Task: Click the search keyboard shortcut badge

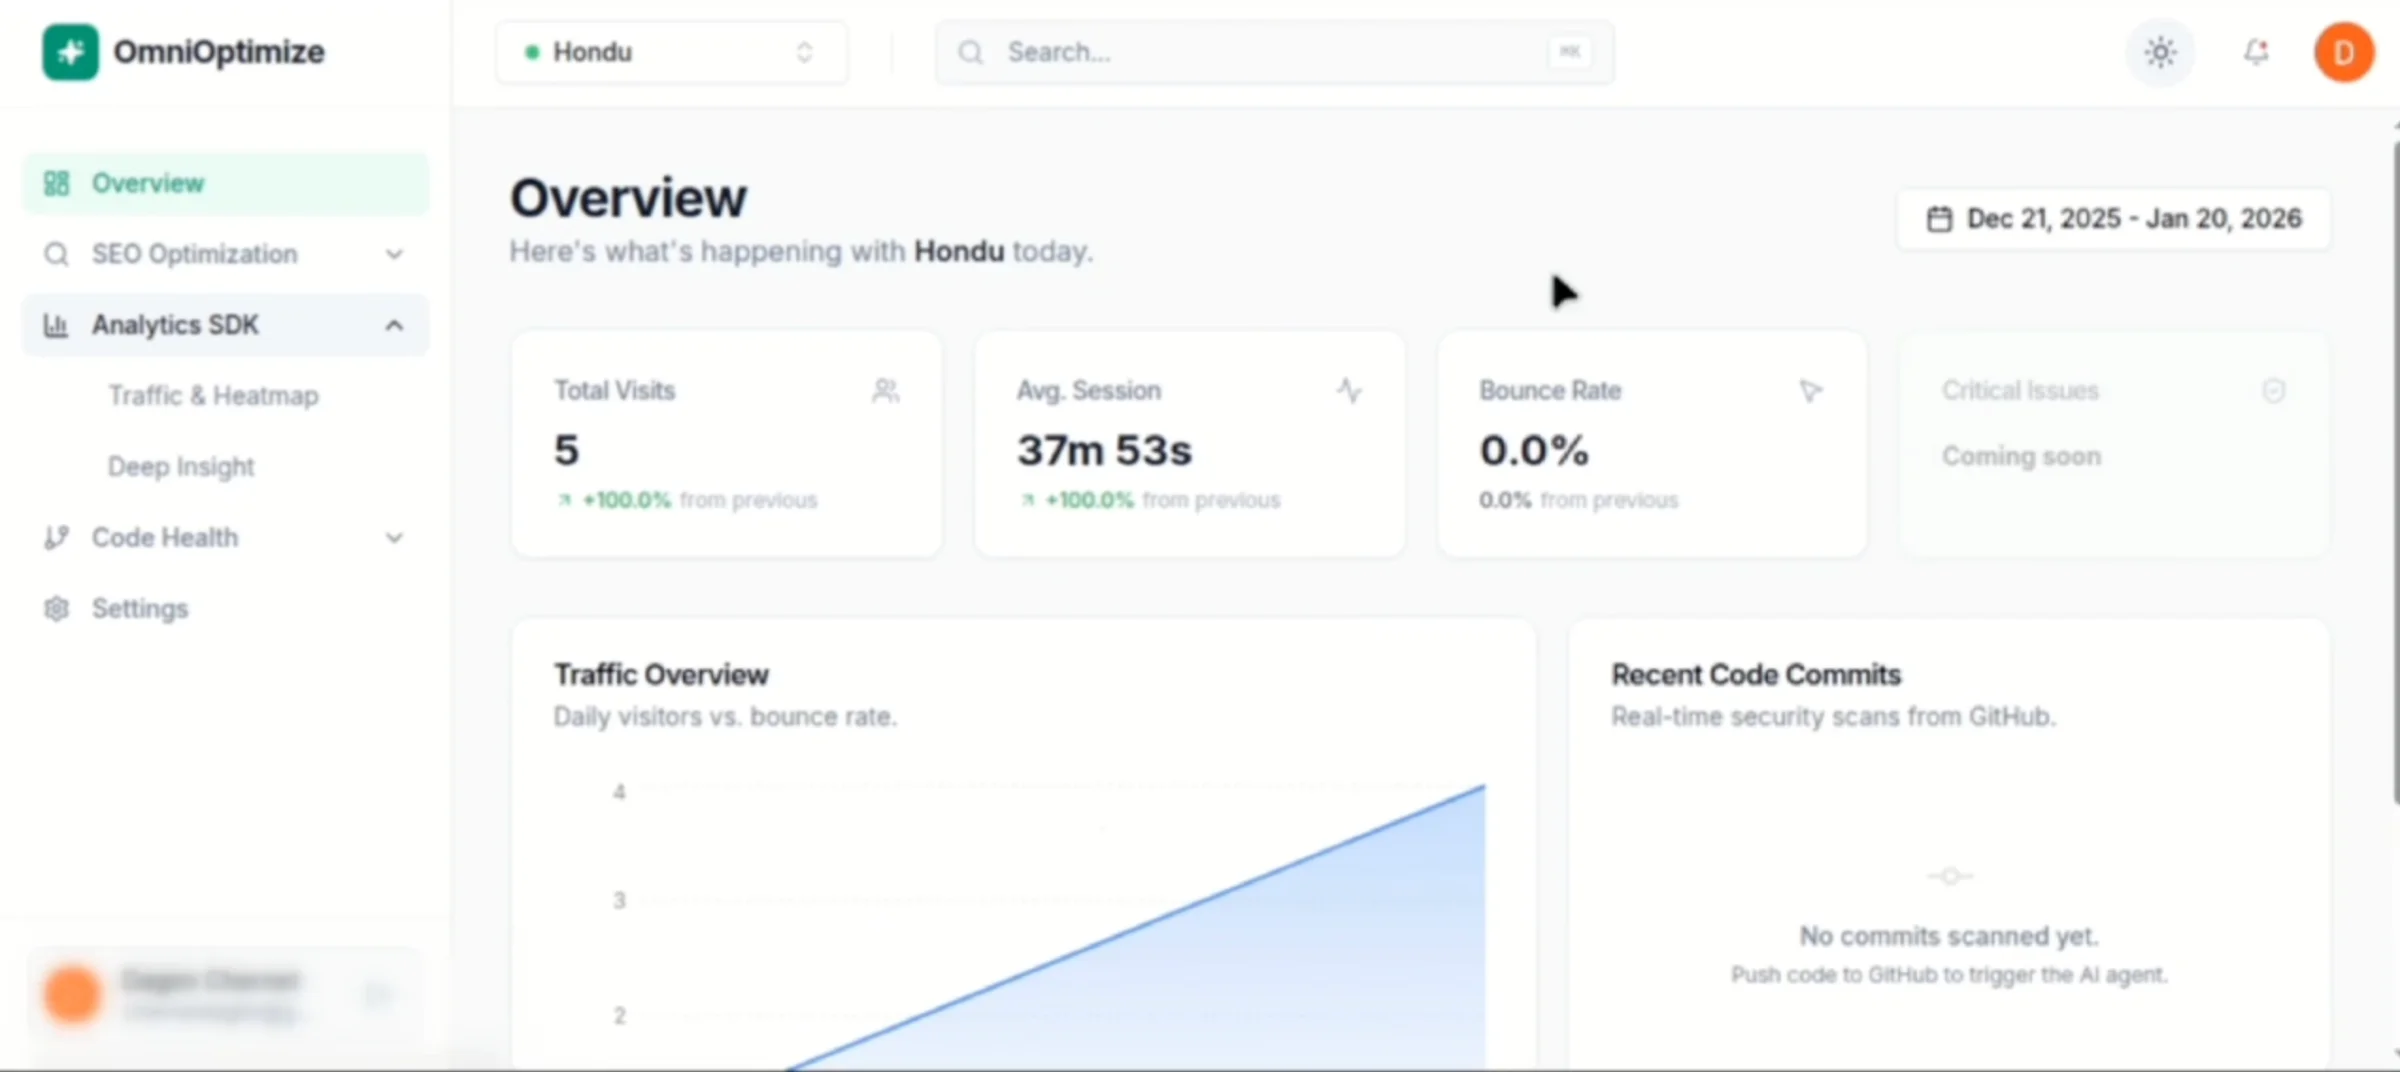Action: click(x=1570, y=52)
